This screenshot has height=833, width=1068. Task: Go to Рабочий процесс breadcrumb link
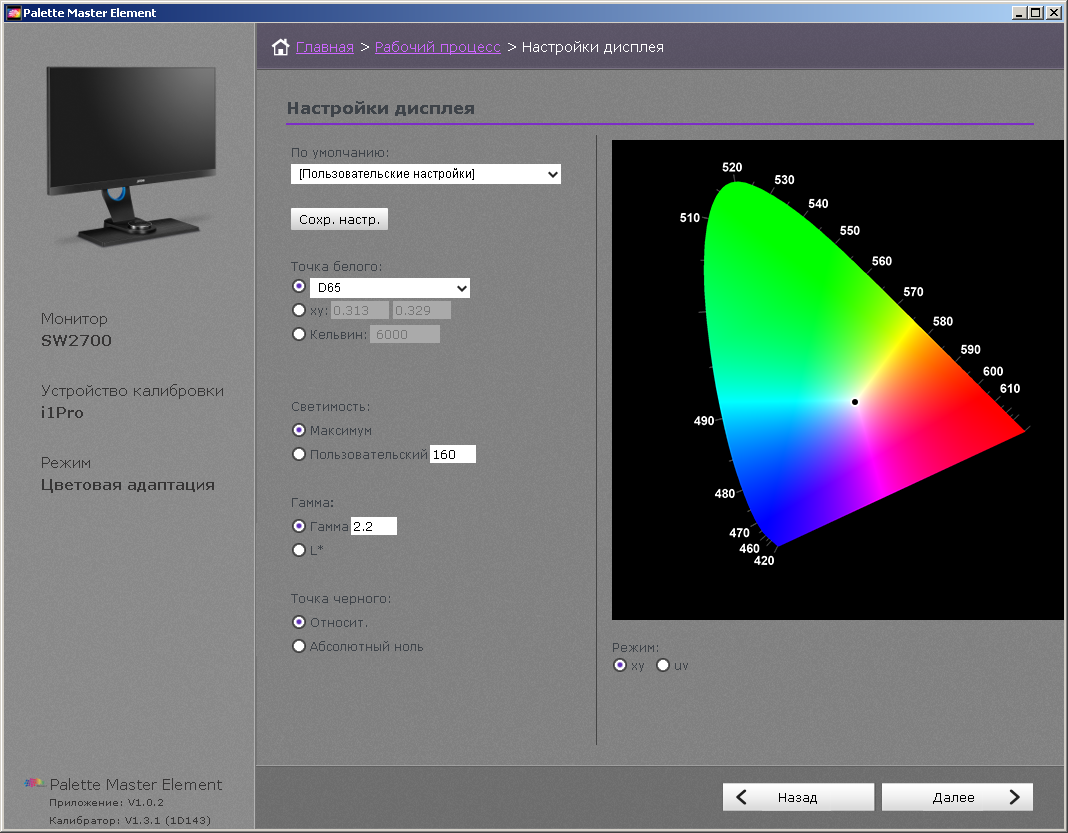[437, 47]
